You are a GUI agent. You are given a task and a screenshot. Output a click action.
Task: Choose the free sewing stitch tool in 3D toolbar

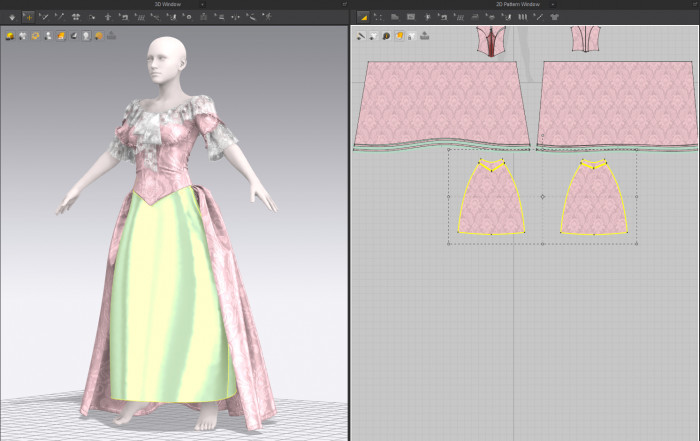(x=140, y=17)
